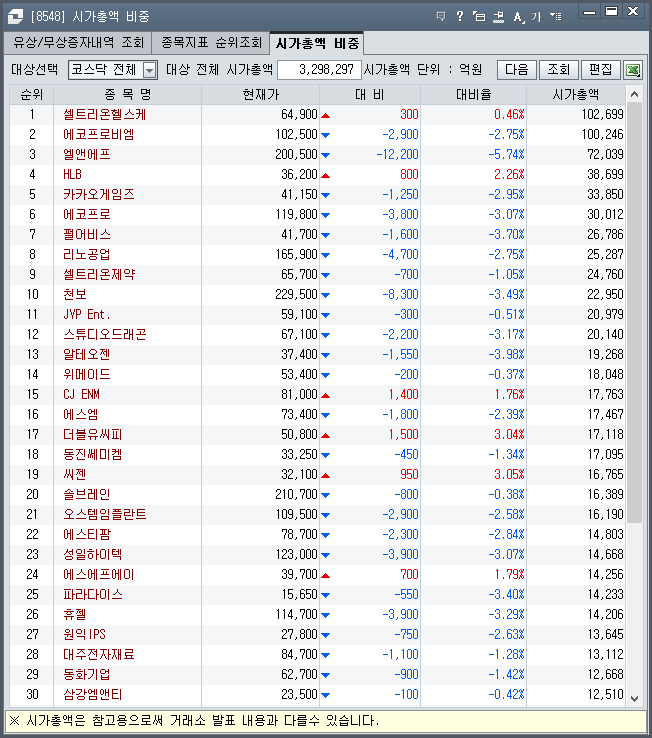Screen dimensions: 652x738
Task: Select stock 원익IPS
Action: click(85, 634)
